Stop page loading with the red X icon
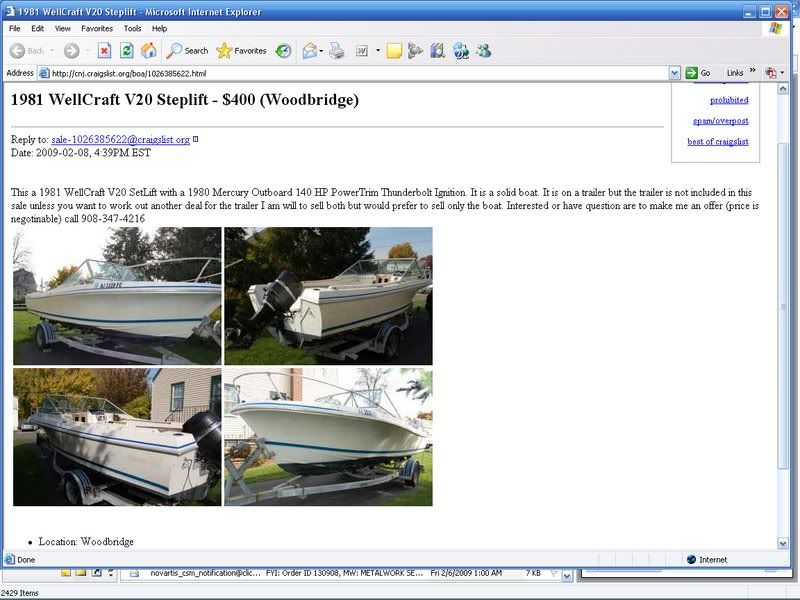Image resolution: width=800 pixels, height=600 pixels. point(104,51)
